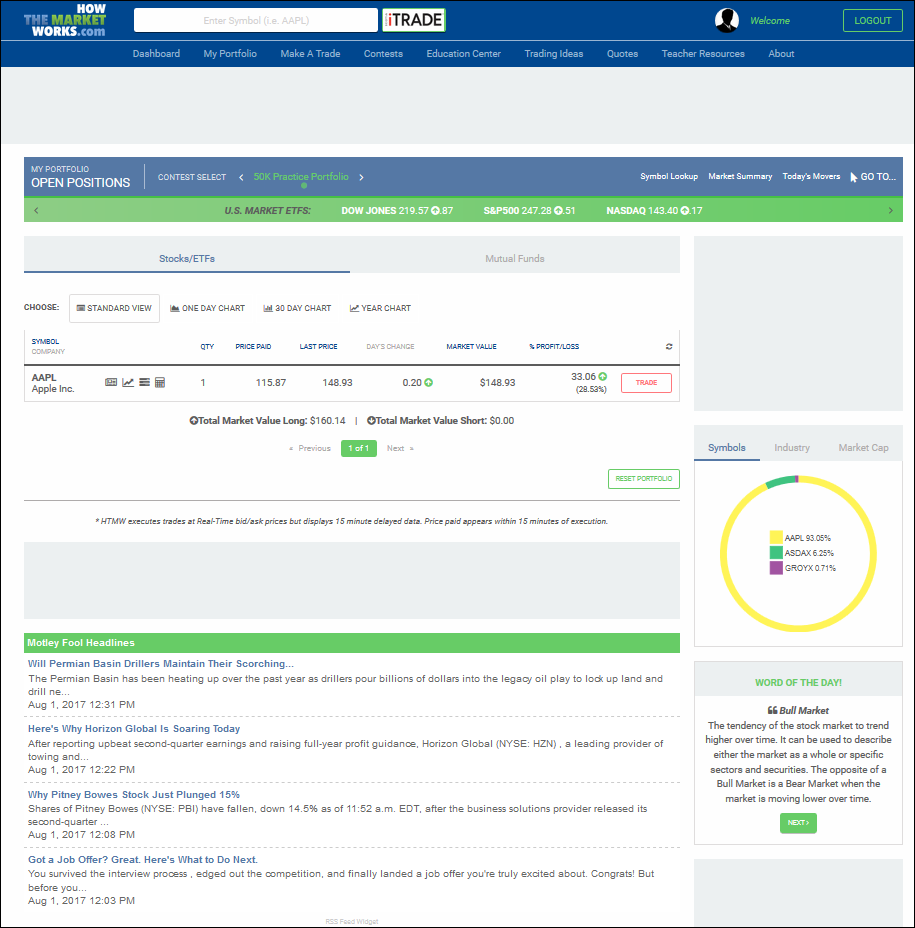Select the STANDARD VIEW option
915x928 pixels.
coord(114,308)
